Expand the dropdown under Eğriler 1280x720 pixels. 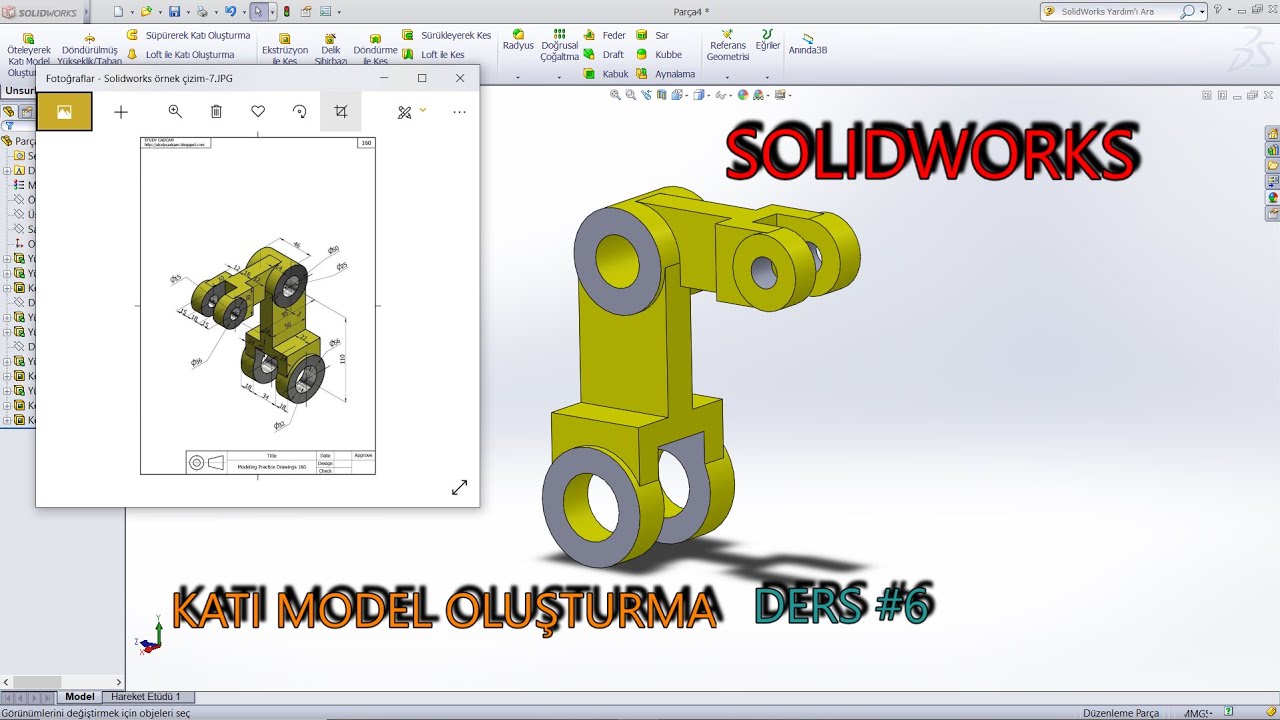pyautogui.click(x=767, y=77)
